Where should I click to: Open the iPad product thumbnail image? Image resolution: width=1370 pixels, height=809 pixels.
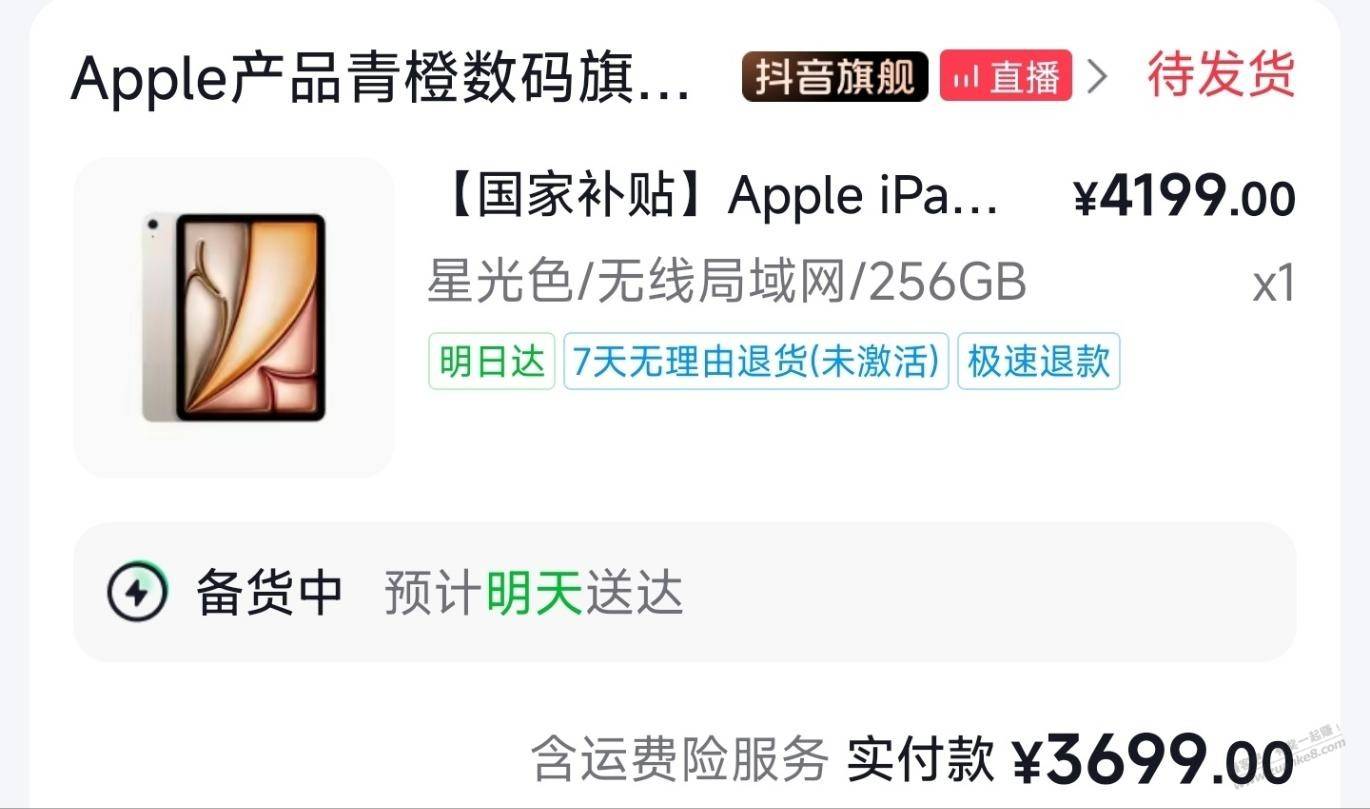tap(234, 317)
